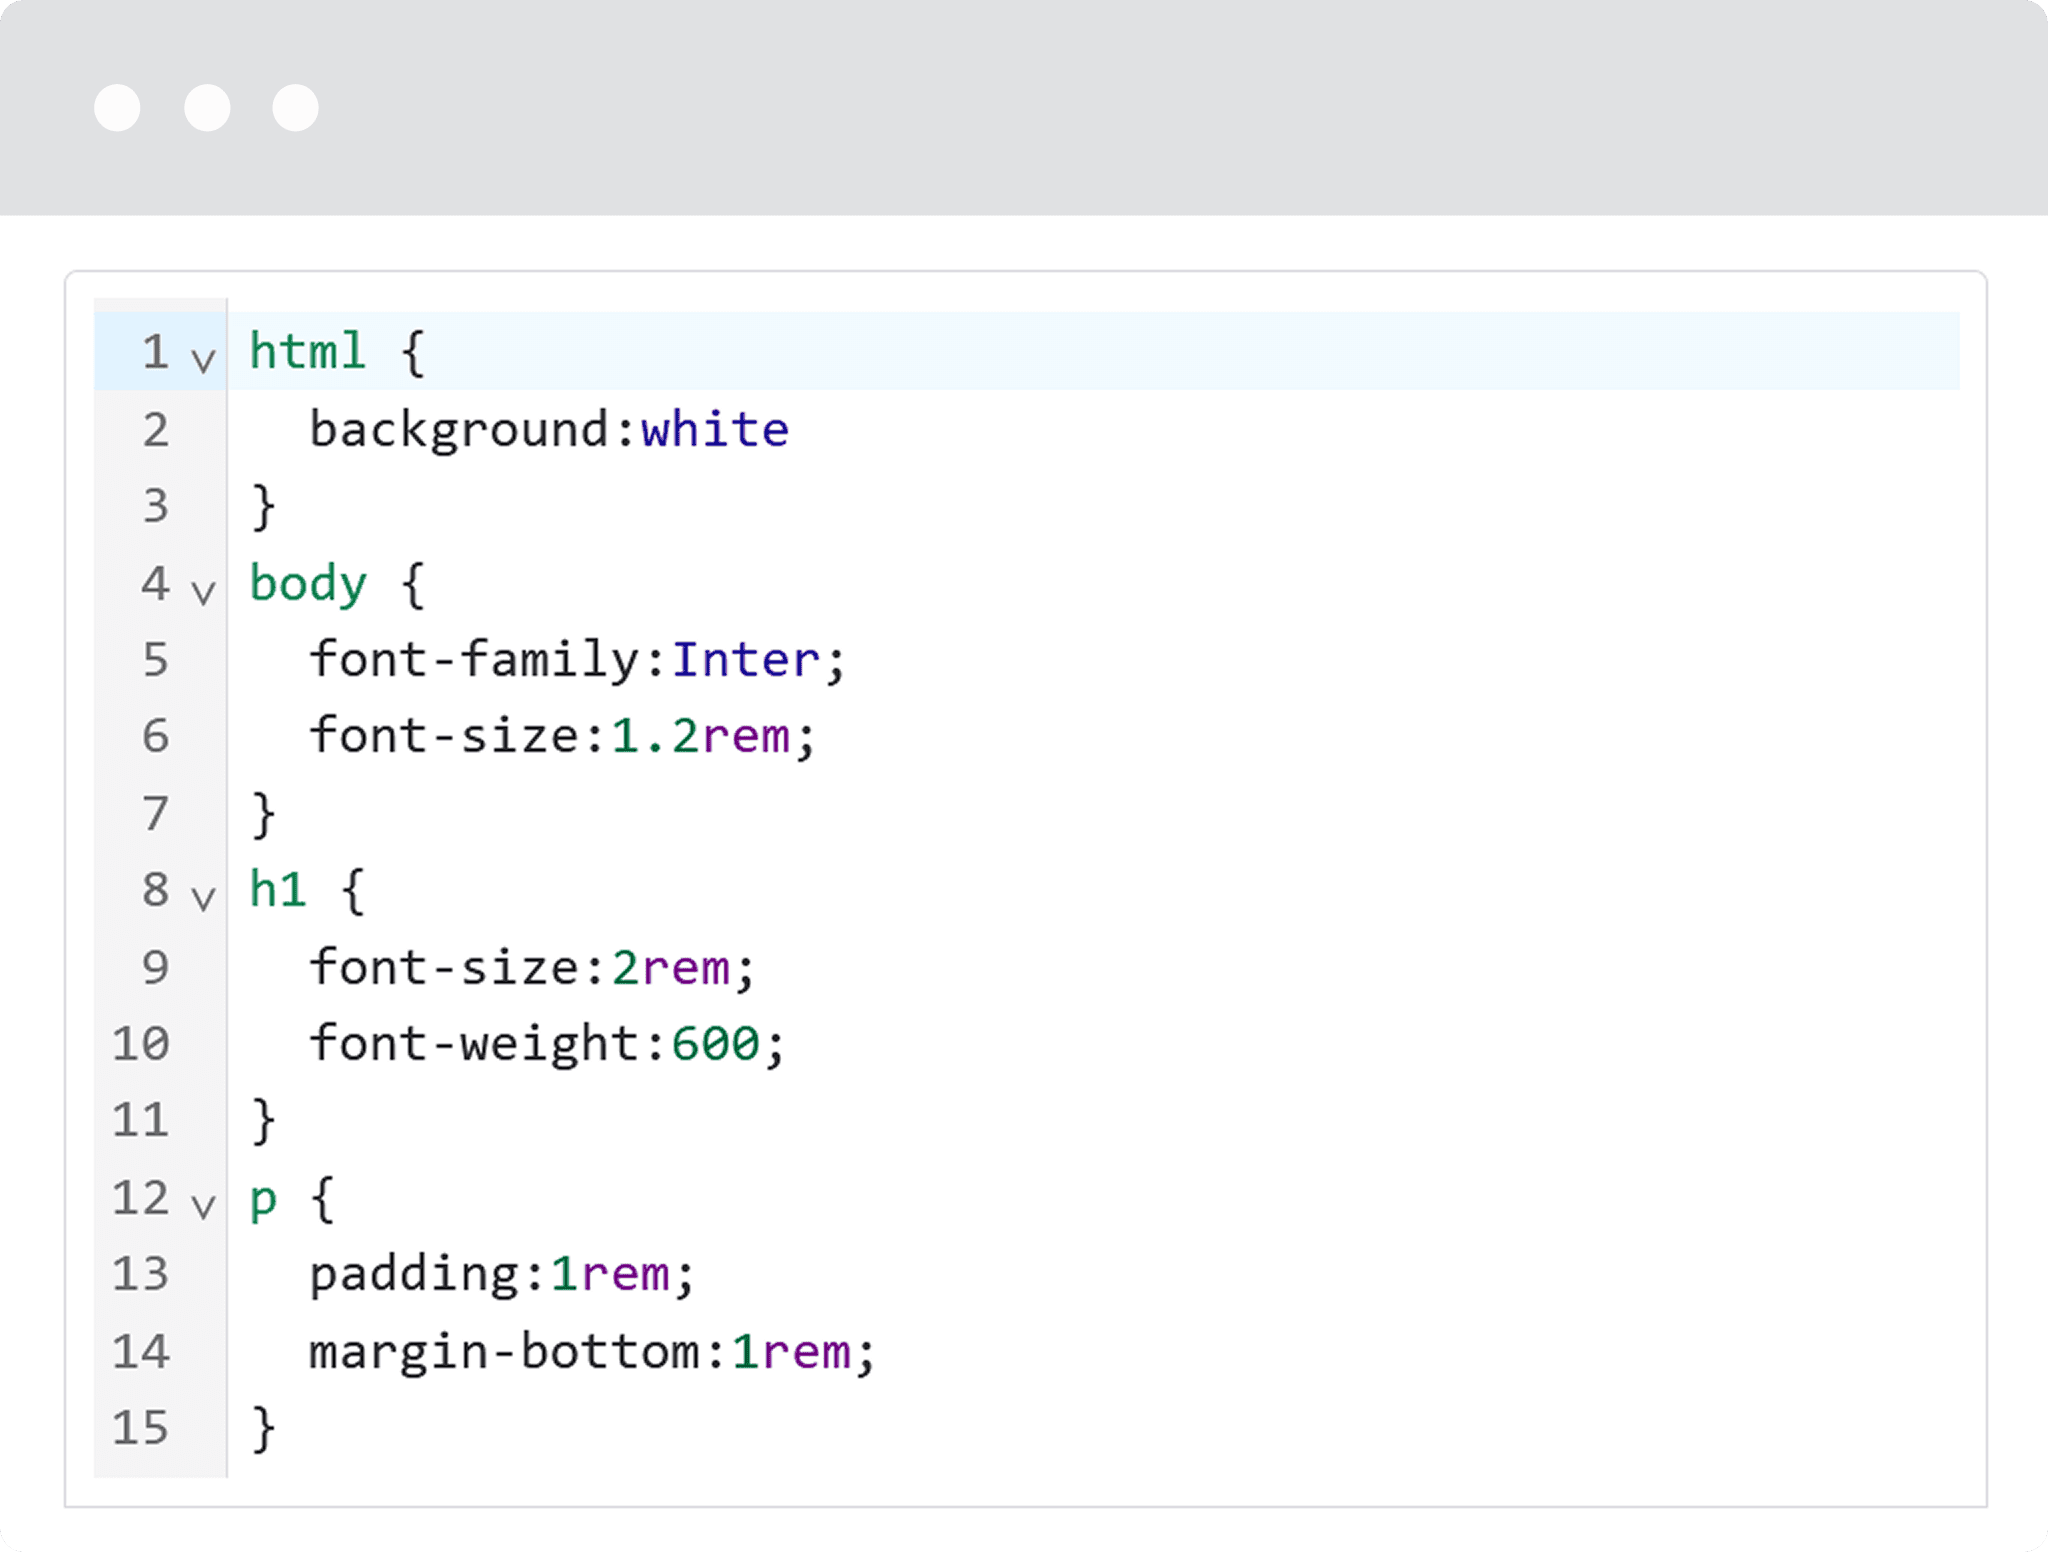Click line number 2 in gutter
Image resolution: width=2048 pixels, height=1552 pixels.
click(155, 430)
